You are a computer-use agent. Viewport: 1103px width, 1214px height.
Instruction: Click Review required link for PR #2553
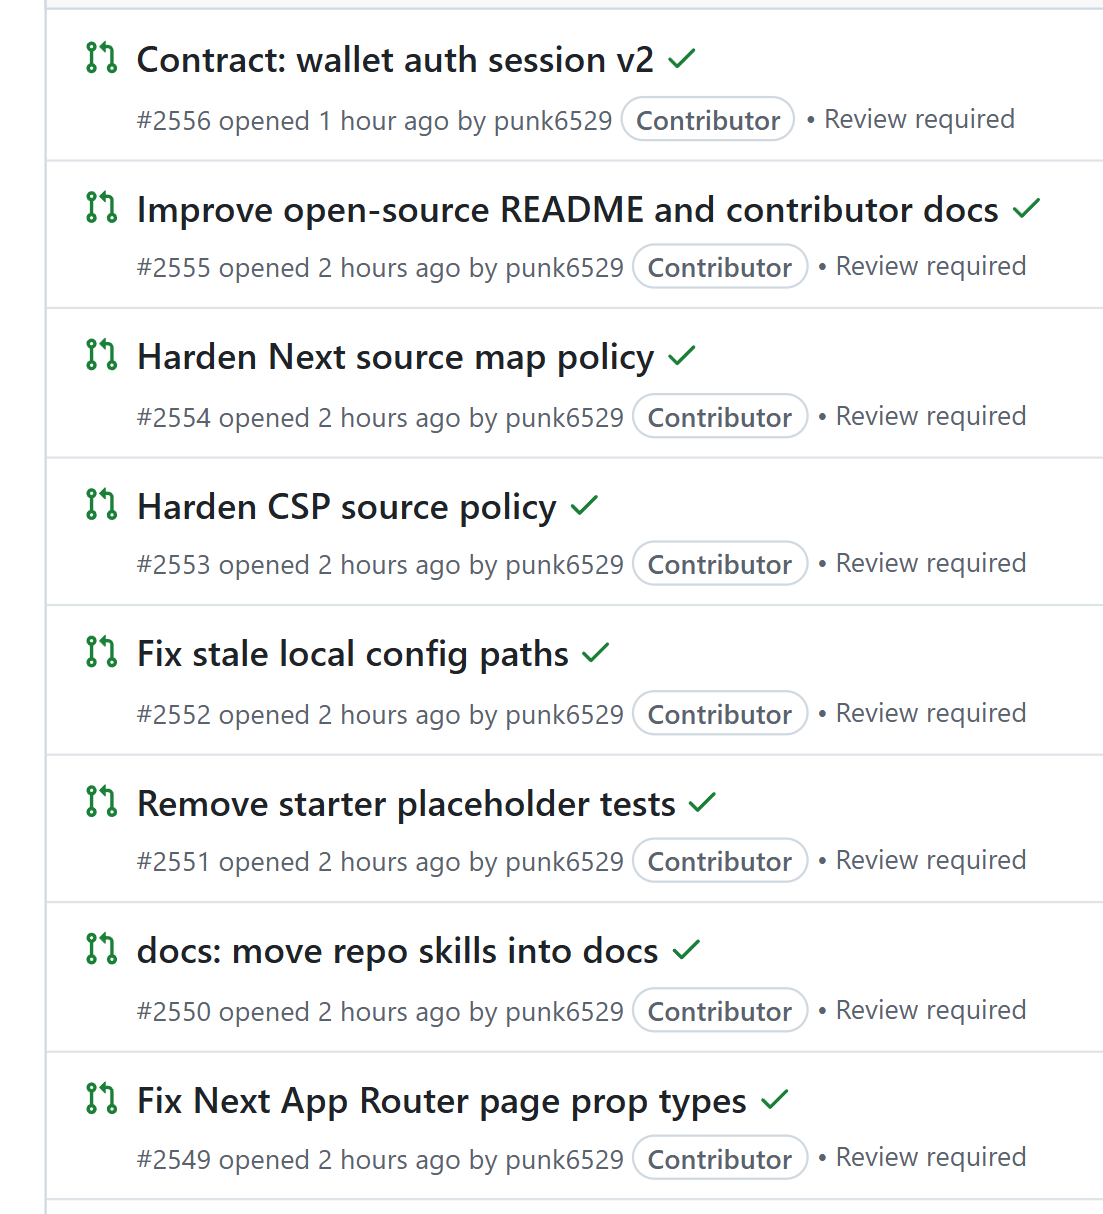tap(931, 563)
